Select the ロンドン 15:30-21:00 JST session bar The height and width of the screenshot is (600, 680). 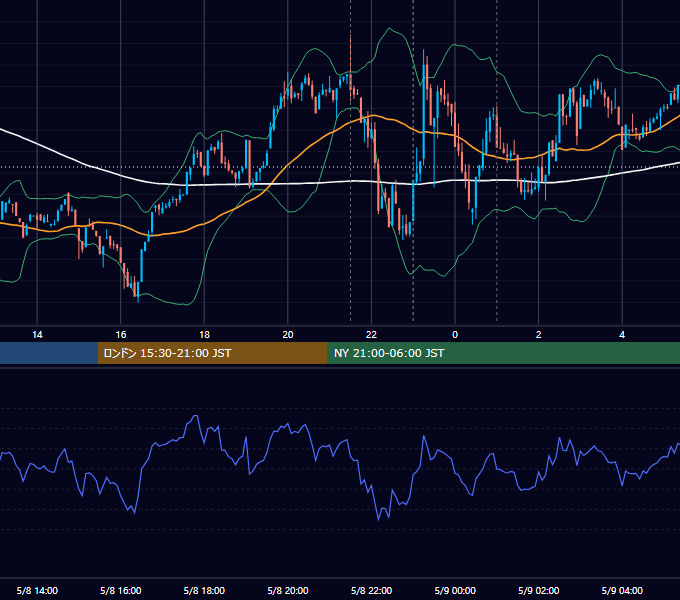pos(212,353)
